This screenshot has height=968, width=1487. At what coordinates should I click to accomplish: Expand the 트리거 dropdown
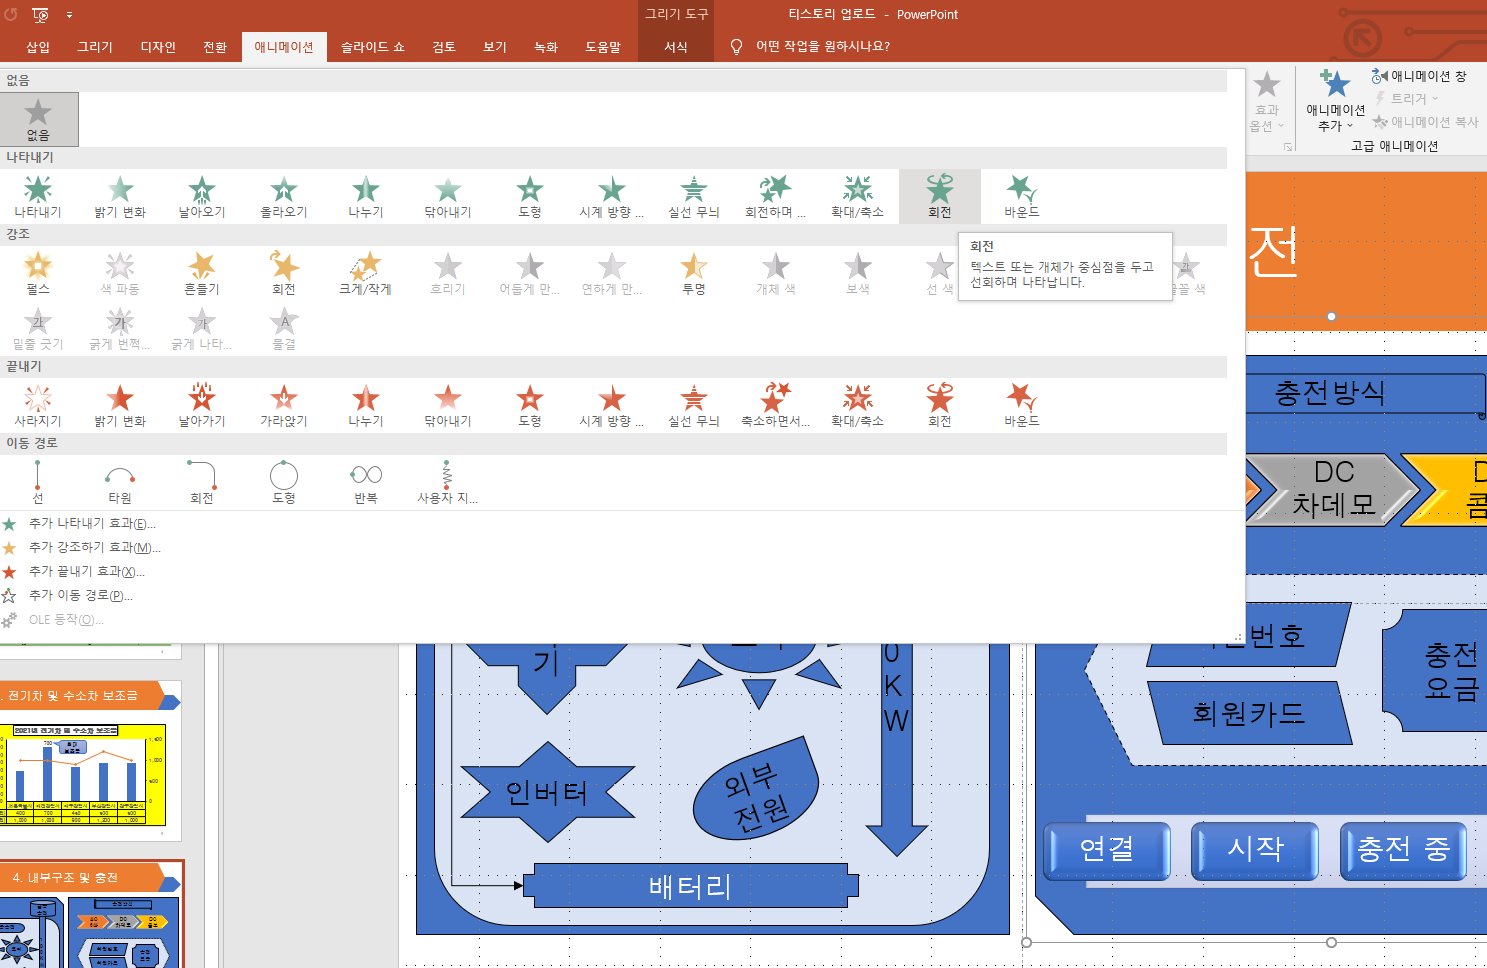1405,99
